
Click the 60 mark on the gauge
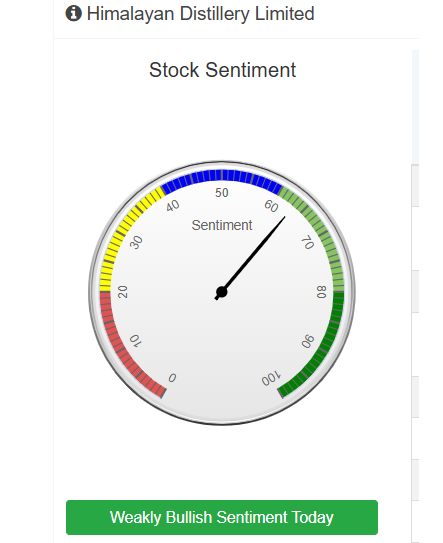click(271, 206)
